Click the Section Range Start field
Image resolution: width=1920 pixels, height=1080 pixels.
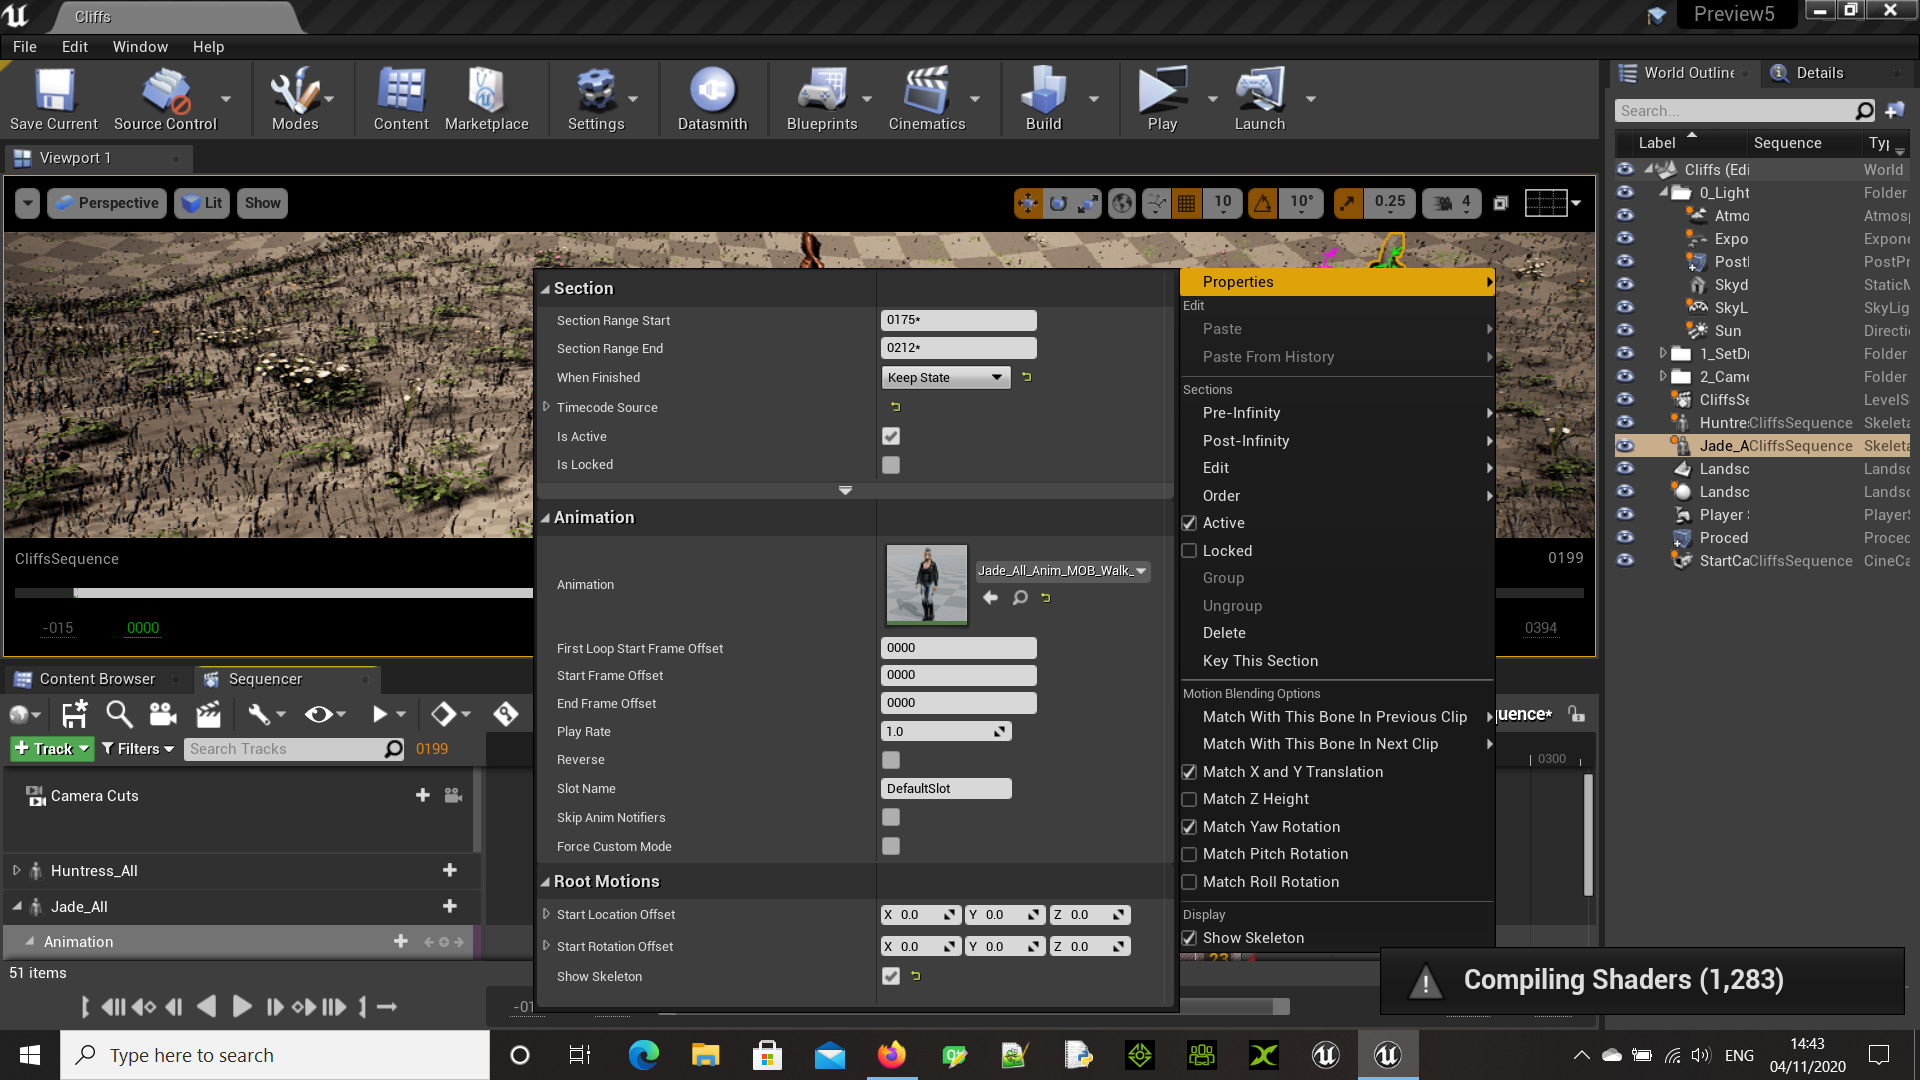point(958,320)
